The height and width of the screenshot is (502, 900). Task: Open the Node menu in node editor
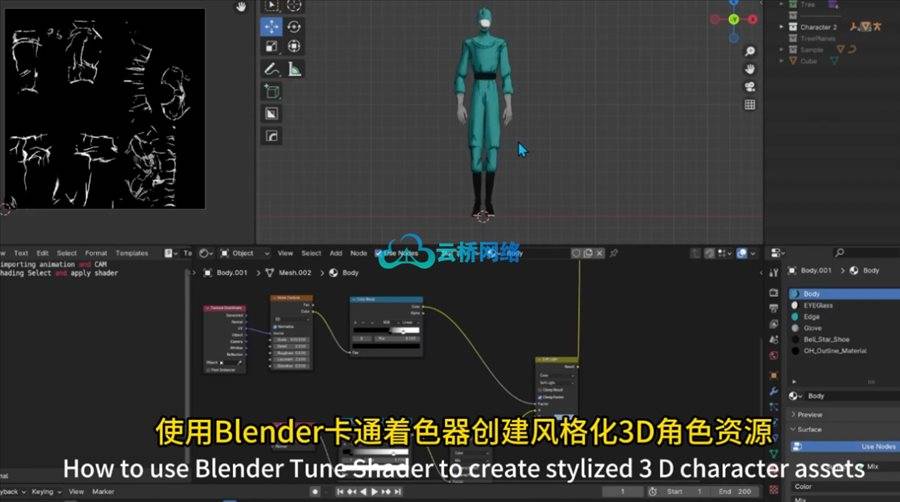click(358, 253)
